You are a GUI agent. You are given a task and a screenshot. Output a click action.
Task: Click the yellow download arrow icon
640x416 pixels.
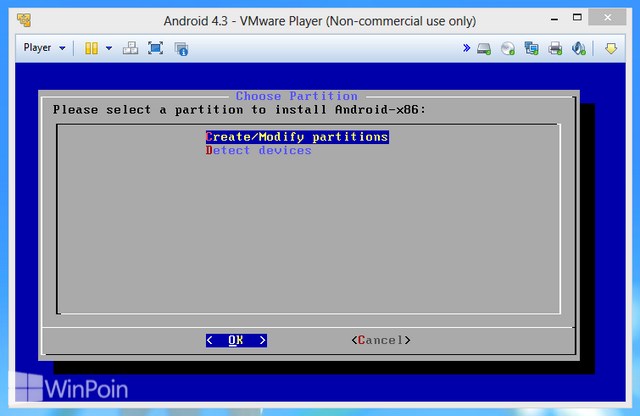click(x=611, y=49)
